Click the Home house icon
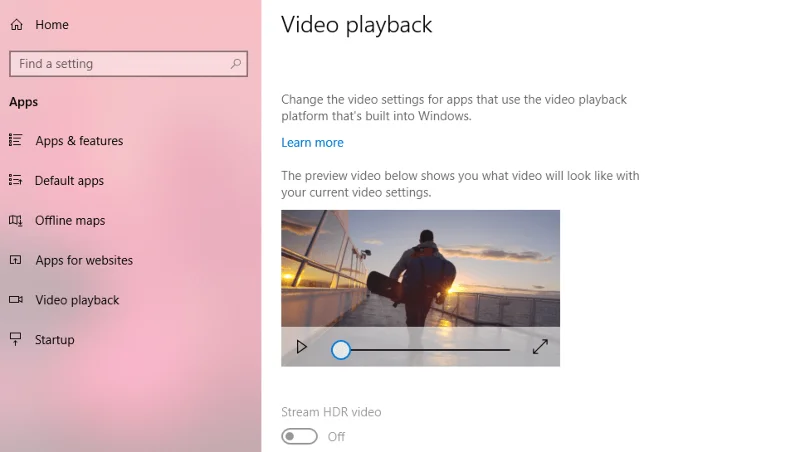Image resolution: width=800 pixels, height=452 pixels. pos(16,25)
